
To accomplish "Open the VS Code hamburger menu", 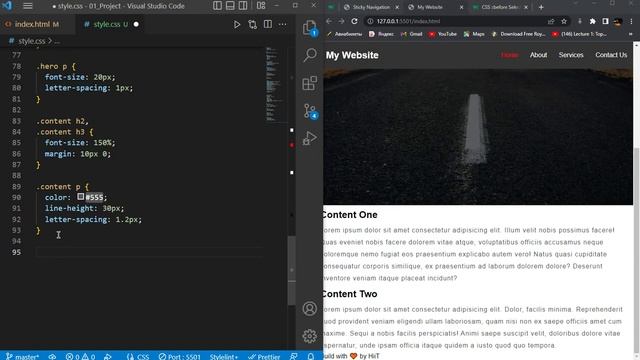I will click(x=28, y=6).
